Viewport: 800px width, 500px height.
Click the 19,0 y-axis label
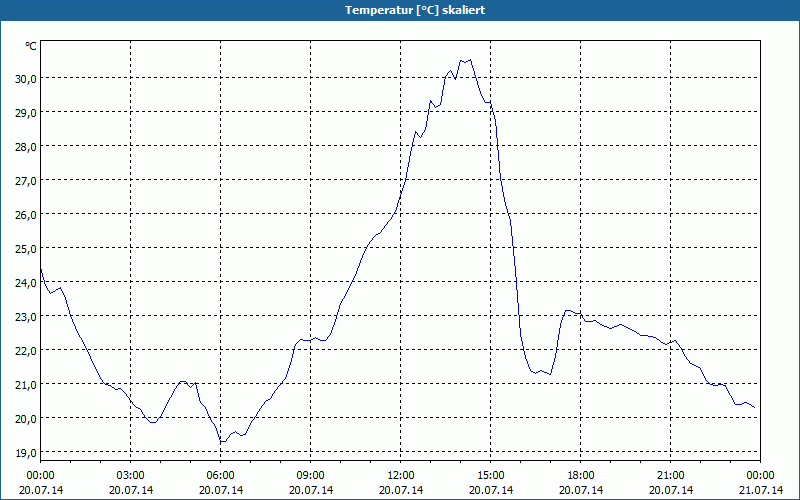tap(26, 452)
